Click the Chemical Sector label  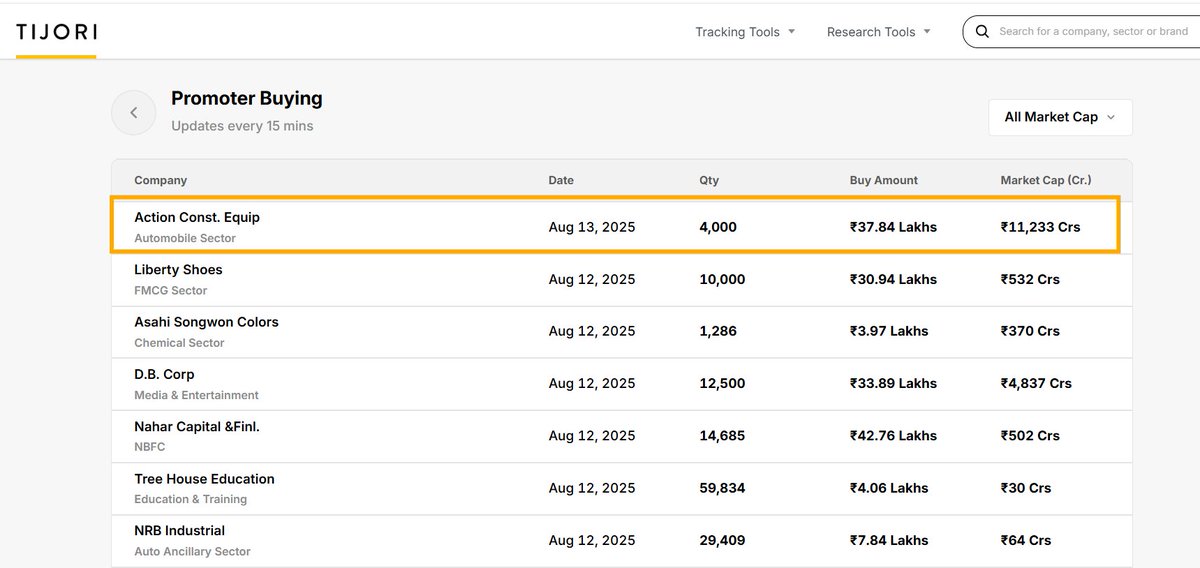click(179, 342)
